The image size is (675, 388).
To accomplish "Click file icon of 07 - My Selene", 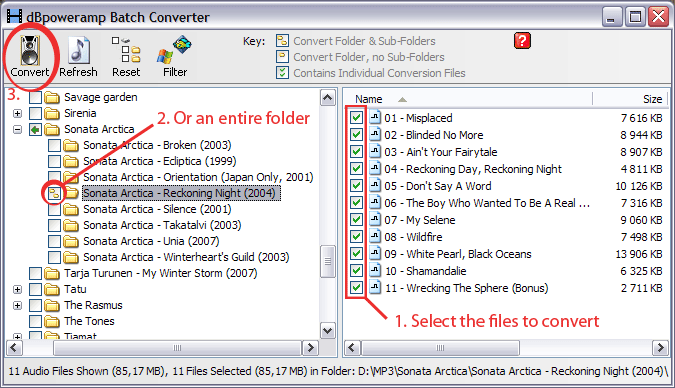I will pyautogui.click(x=375, y=220).
